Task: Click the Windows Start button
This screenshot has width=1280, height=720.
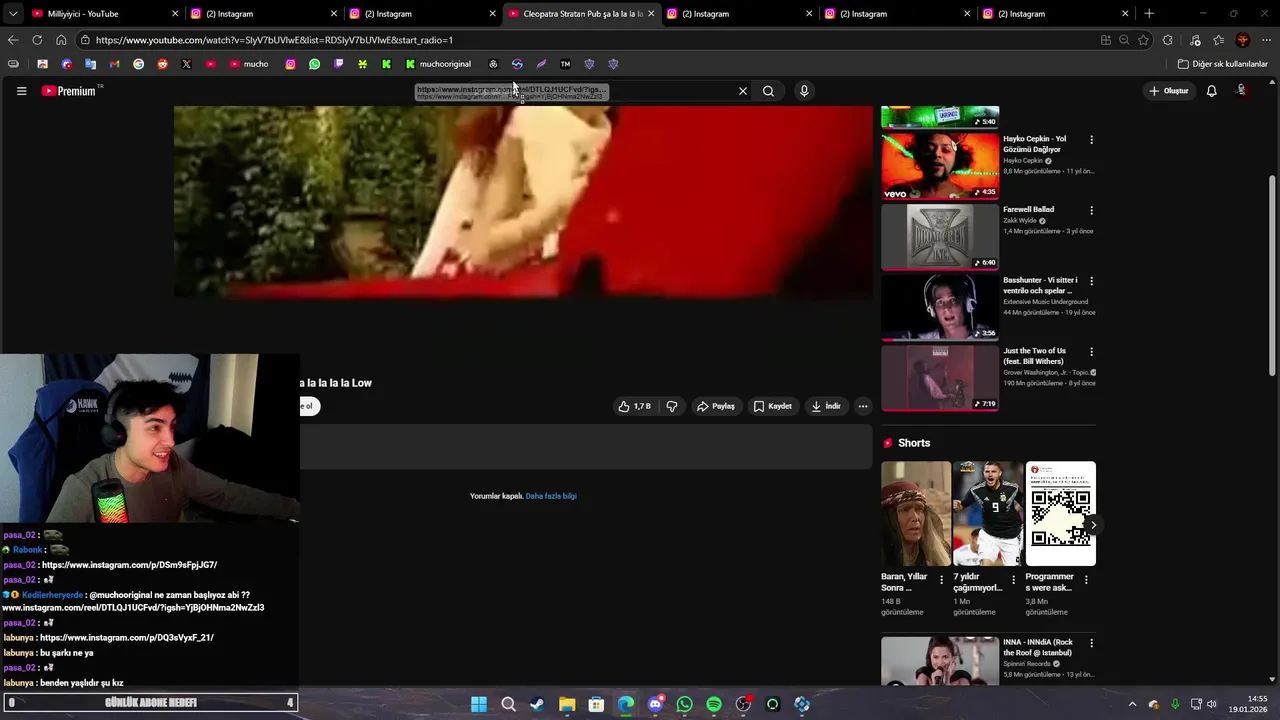Action: [x=479, y=704]
